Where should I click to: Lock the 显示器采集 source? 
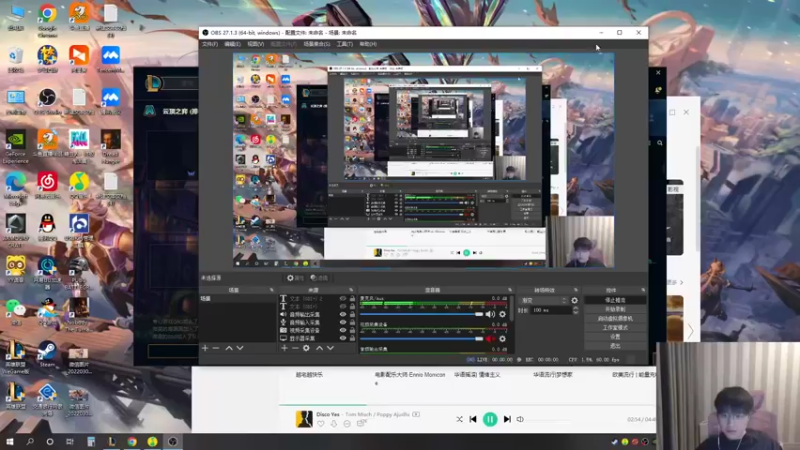[x=352, y=338]
